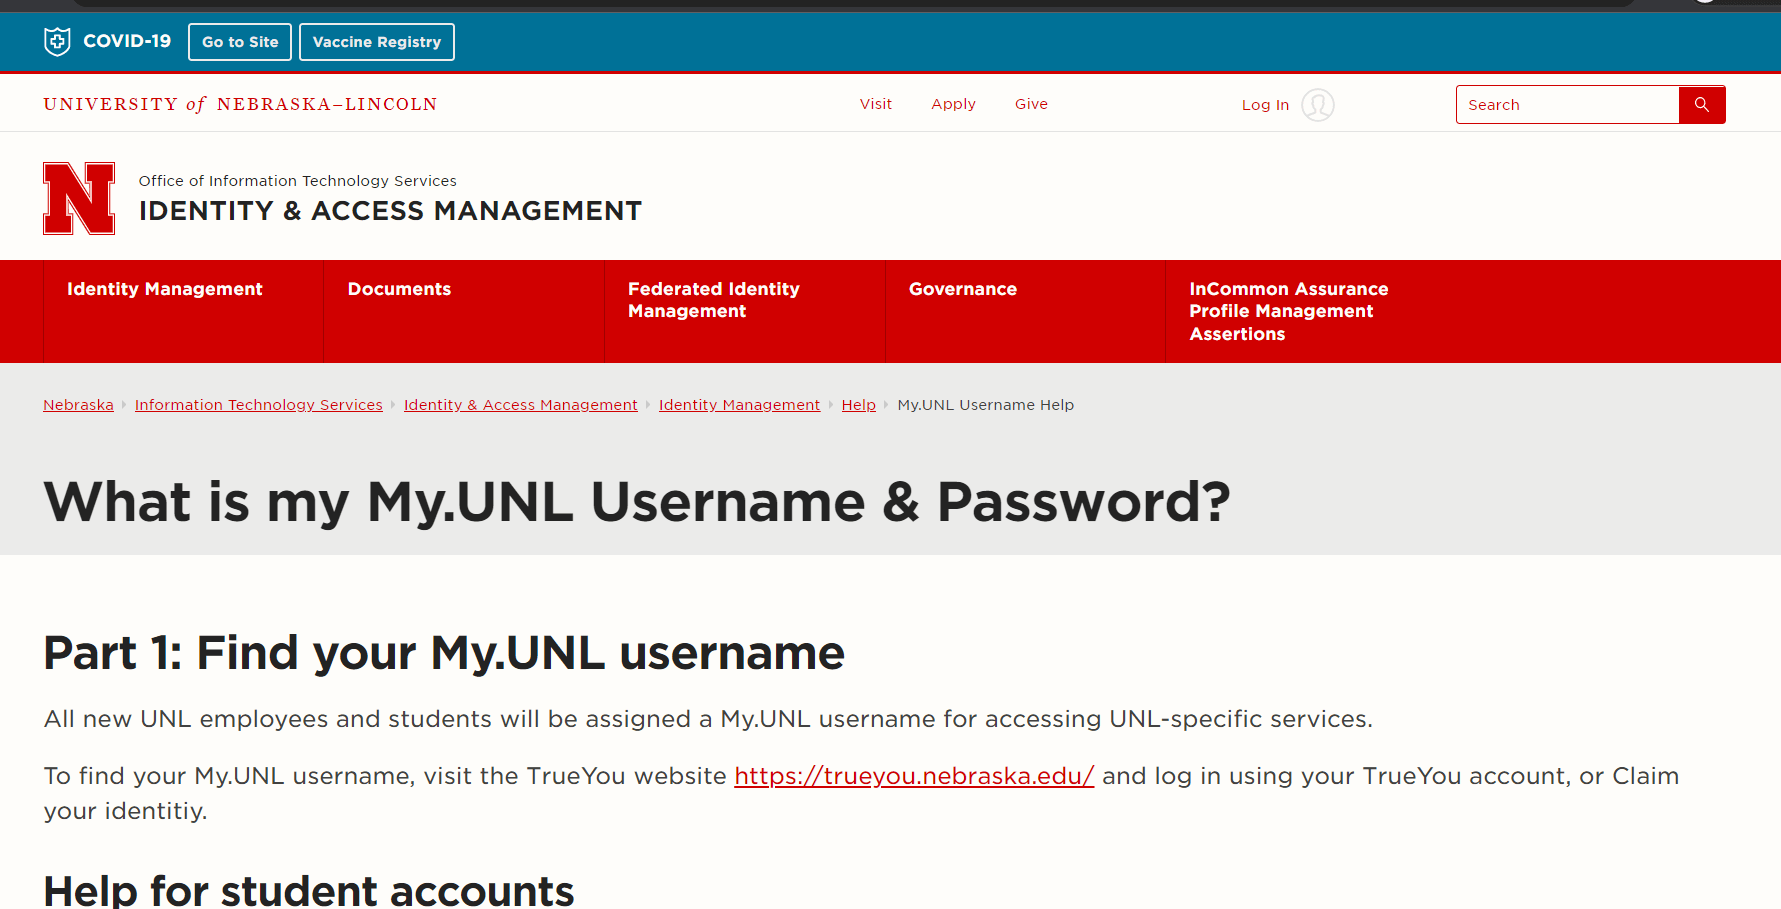Click Part 1: Find your My.UNL username heading
The width and height of the screenshot is (1781, 909).
pyautogui.click(x=444, y=653)
